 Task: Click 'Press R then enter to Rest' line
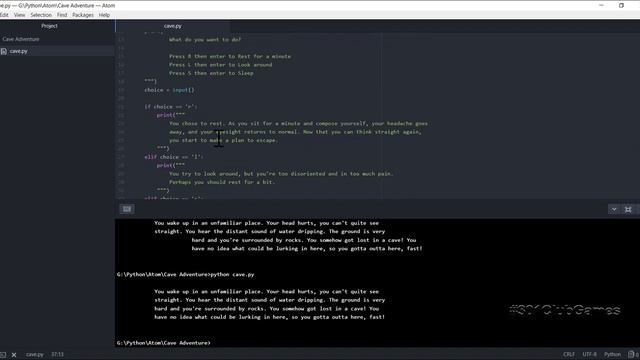(230, 56)
